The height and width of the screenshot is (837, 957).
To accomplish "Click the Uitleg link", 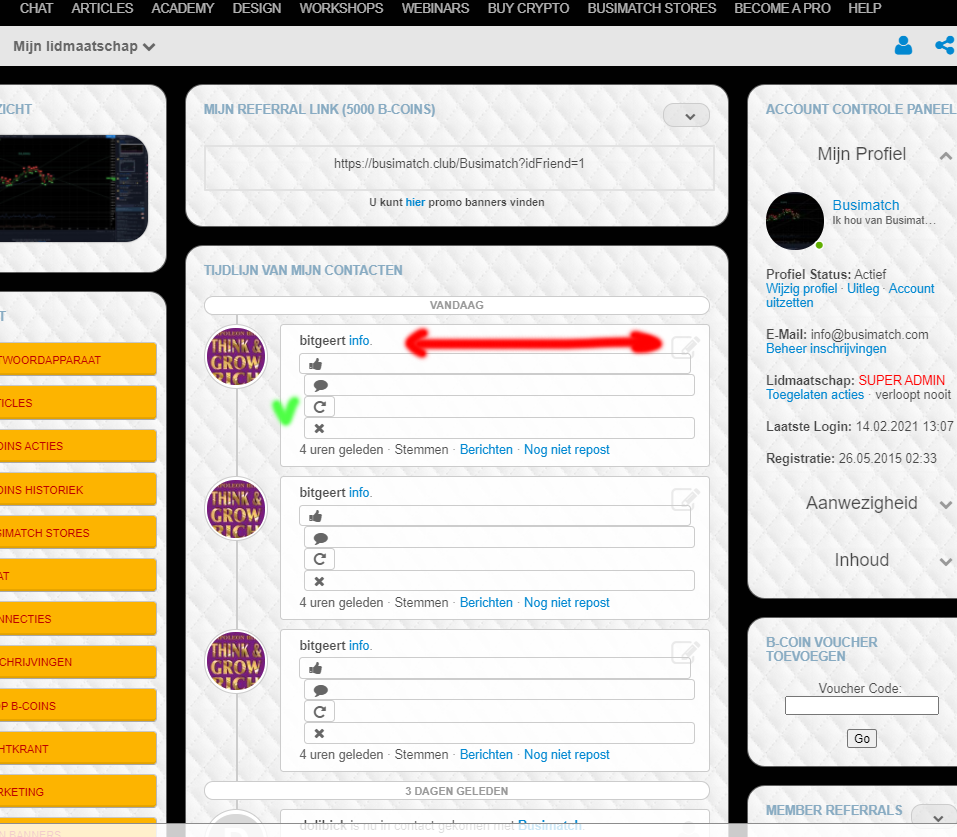I will click(863, 289).
